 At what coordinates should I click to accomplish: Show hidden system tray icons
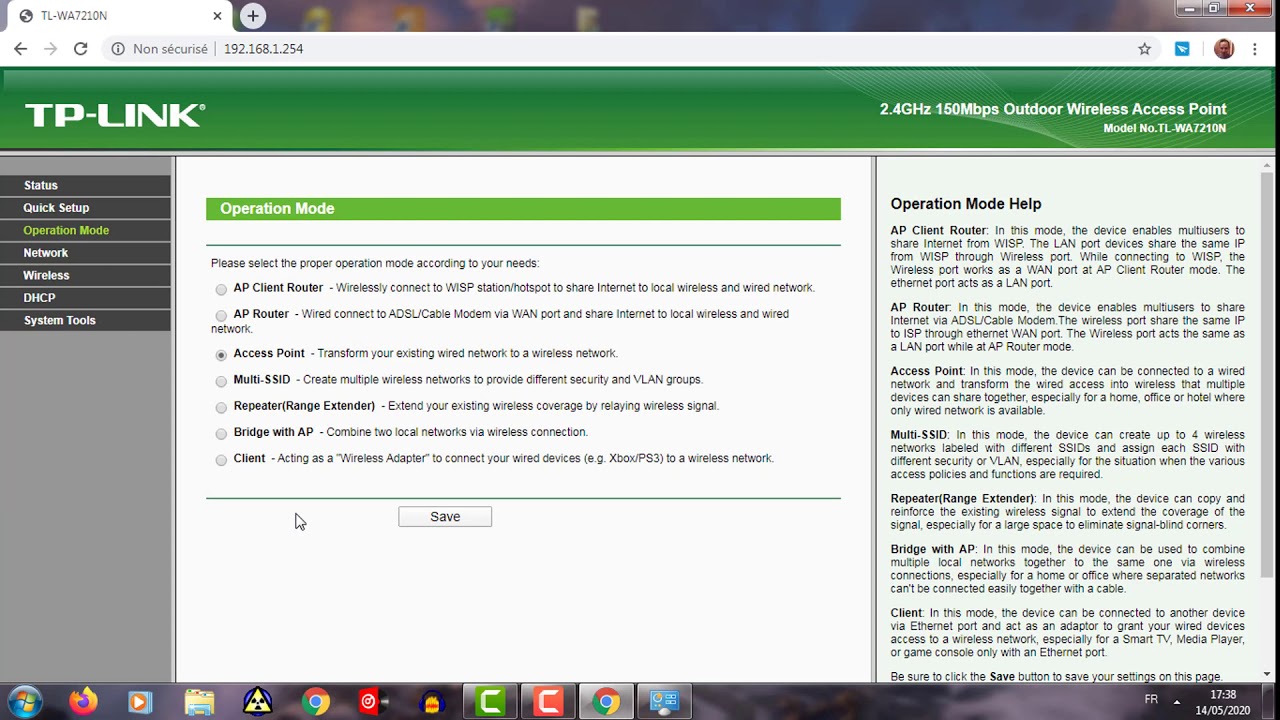pos(1177,701)
